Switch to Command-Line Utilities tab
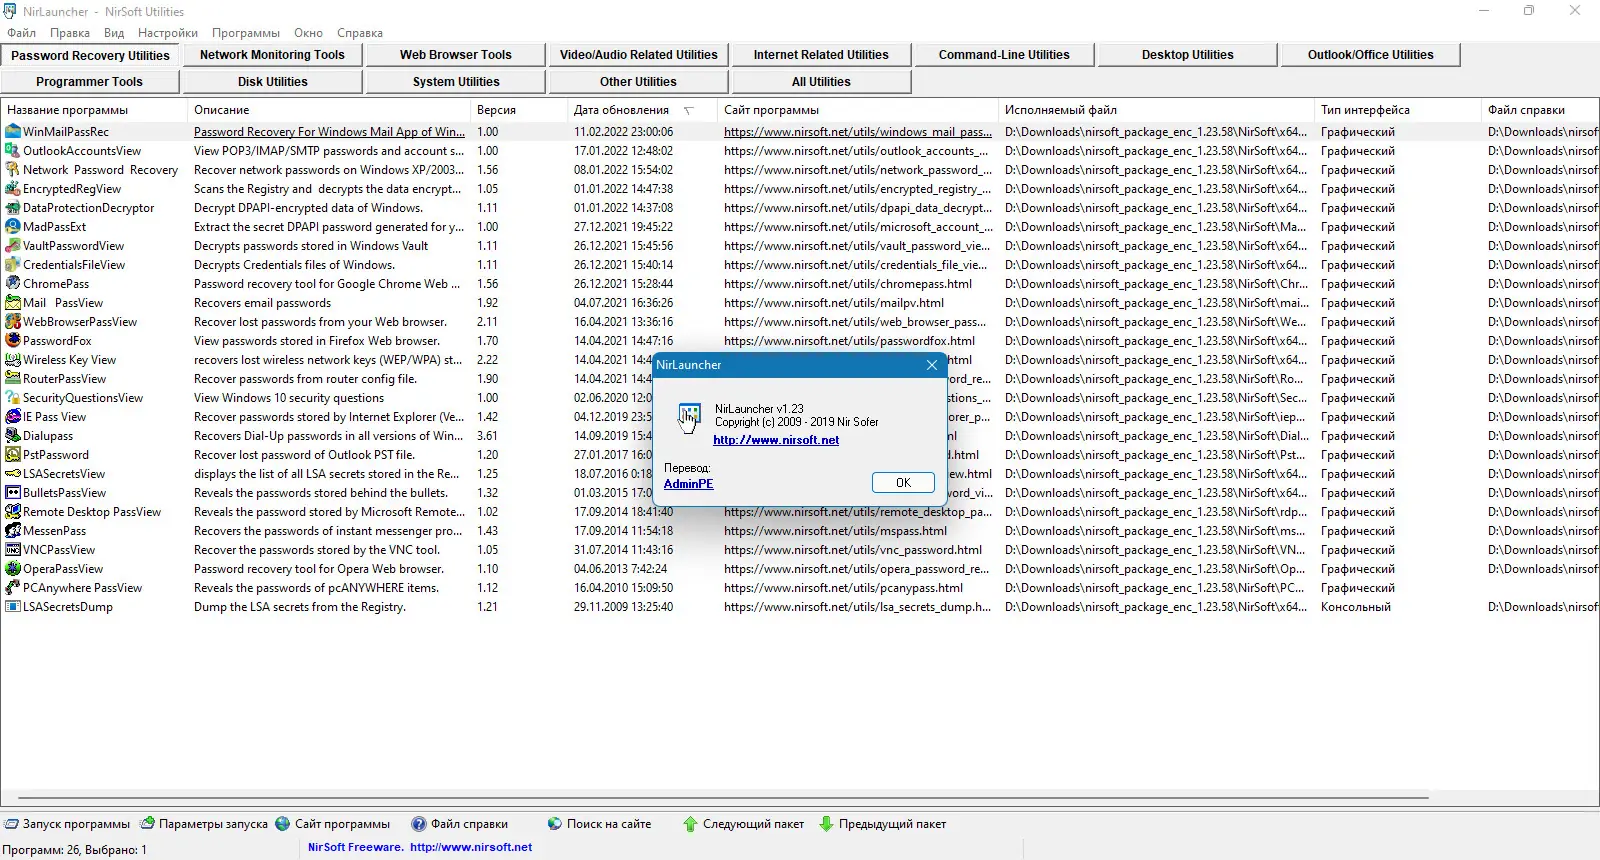1600x860 pixels. click(1004, 55)
